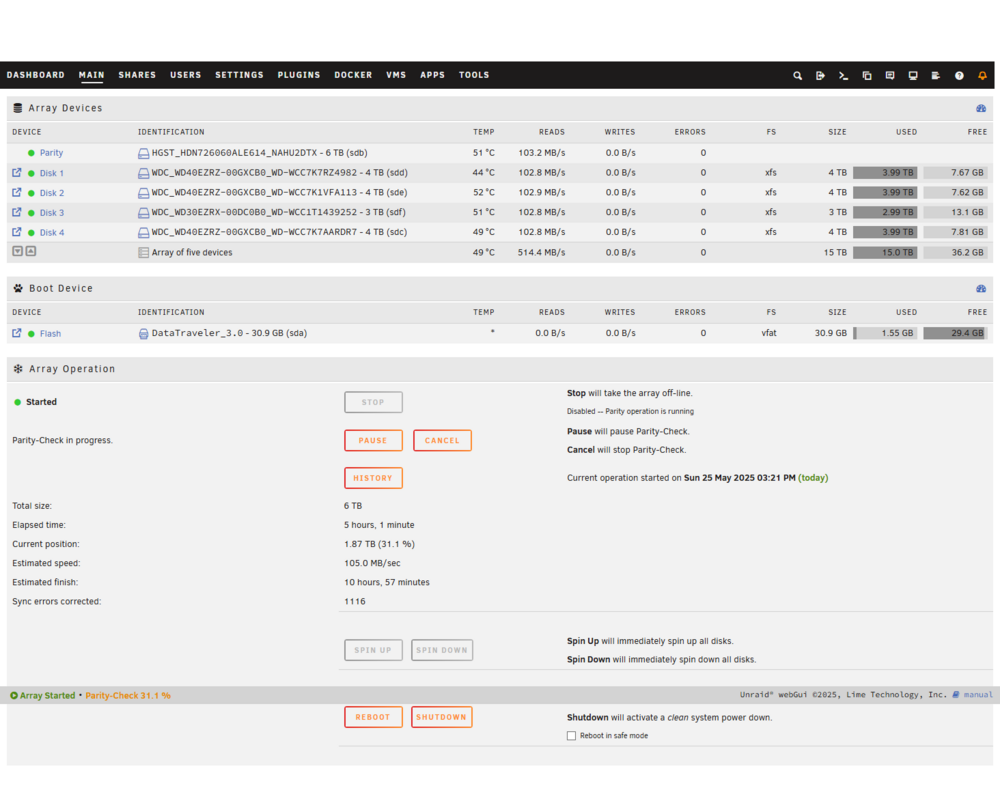Open the Disk 4 settings link
This screenshot has height=786, width=1000.
(x=52, y=233)
